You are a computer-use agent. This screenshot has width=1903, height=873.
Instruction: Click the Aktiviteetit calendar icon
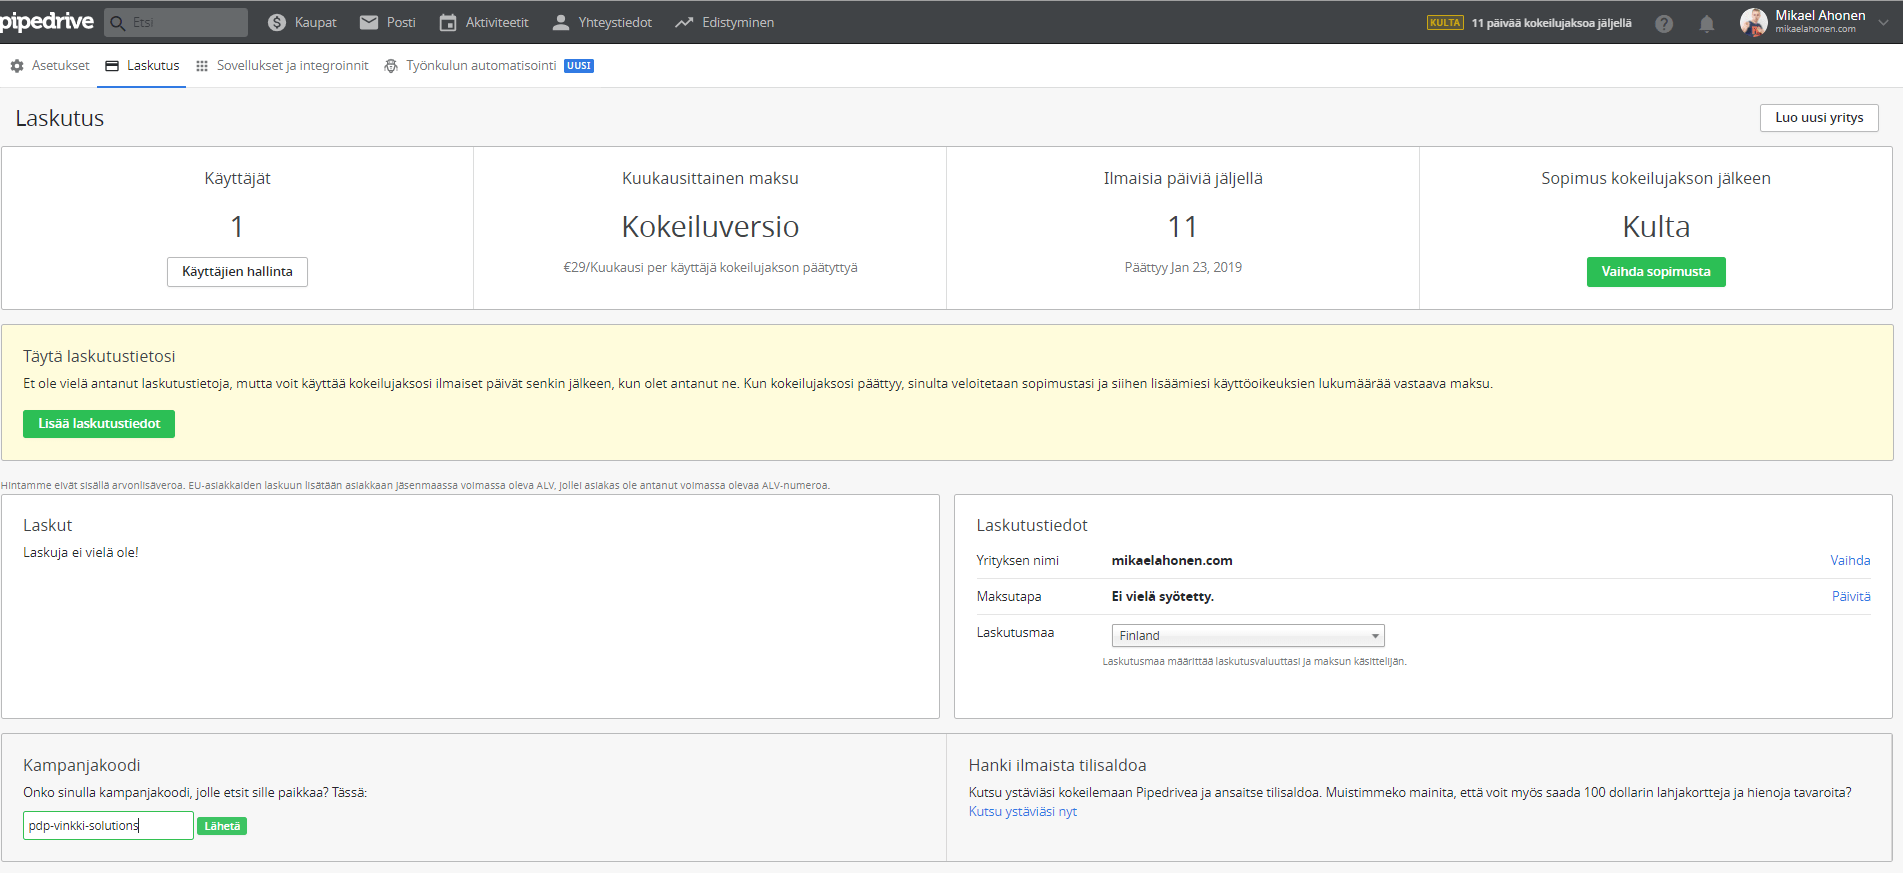(448, 22)
